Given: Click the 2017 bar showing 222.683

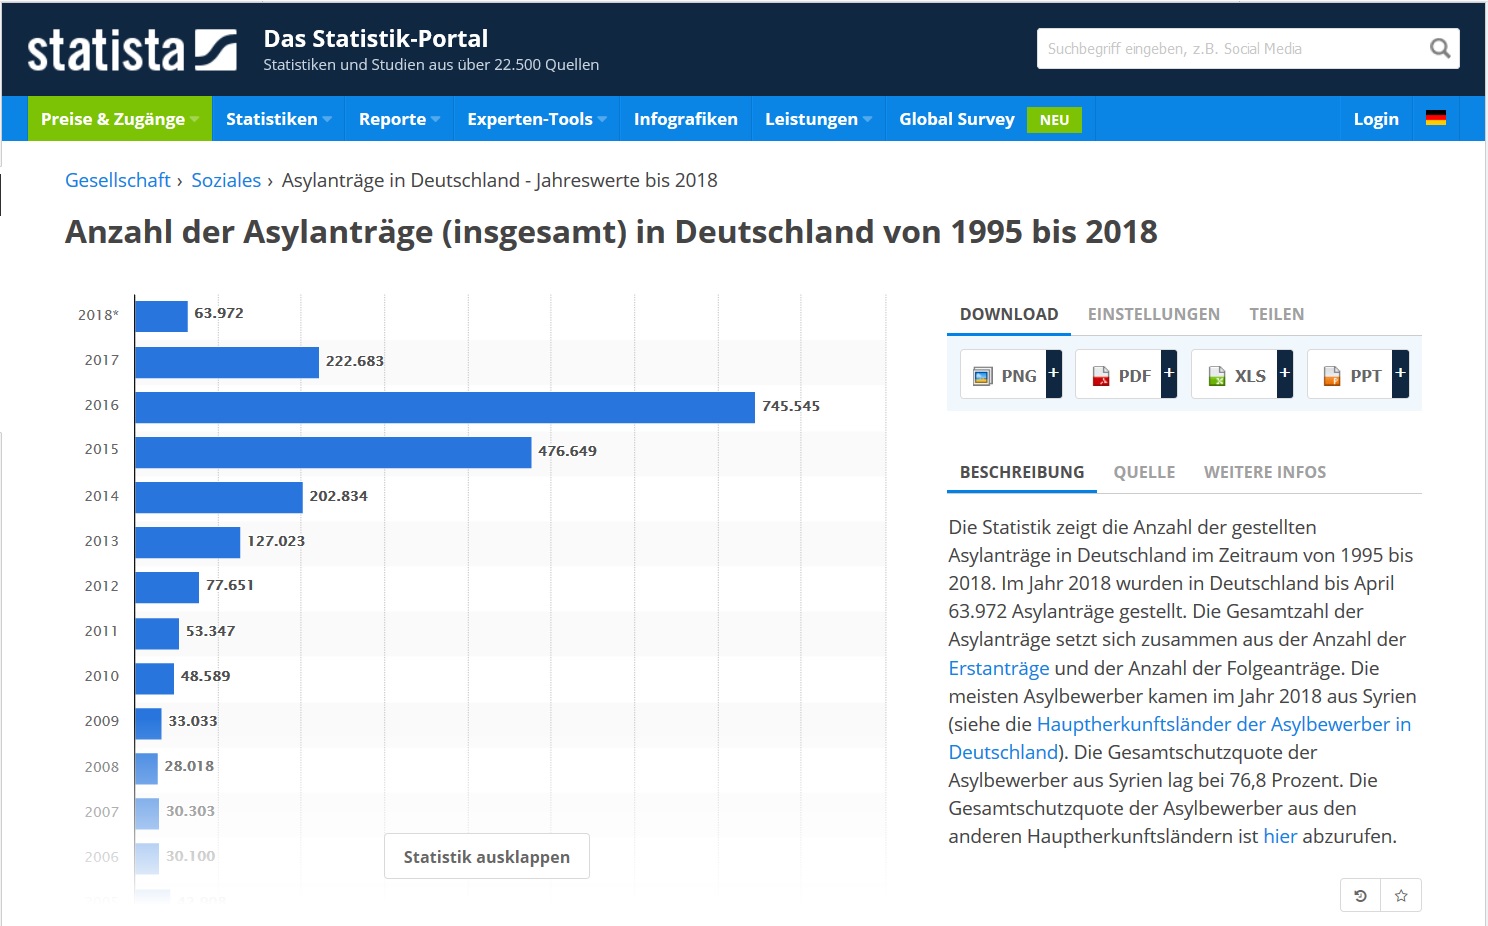Looking at the screenshot, I should point(227,362).
